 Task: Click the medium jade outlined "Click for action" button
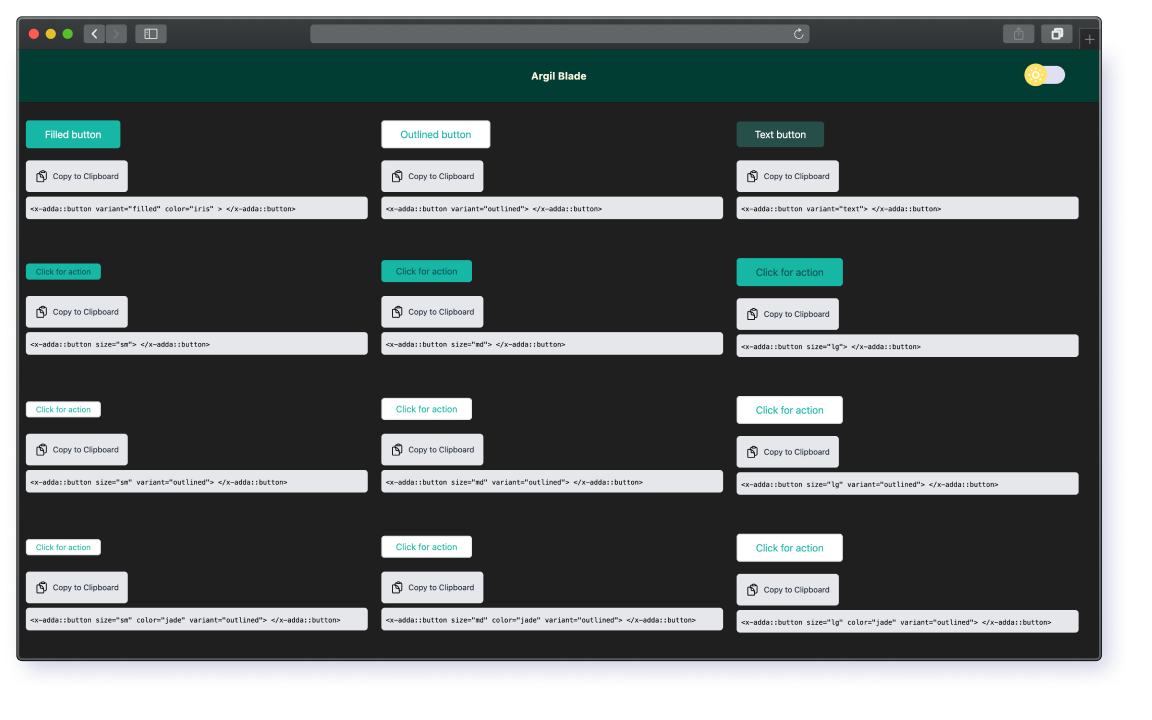click(426, 547)
